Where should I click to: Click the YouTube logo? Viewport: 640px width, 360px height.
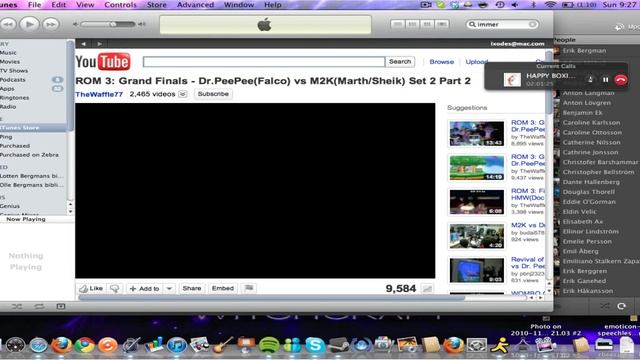click(x=103, y=62)
